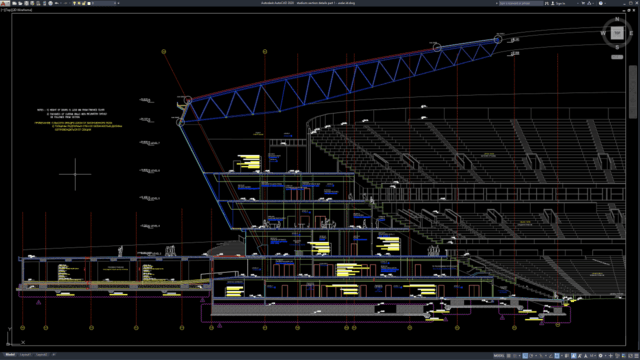Click the S compass letter on ViewCube
The height and width of the screenshot is (360, 640).
coord(617,47)
